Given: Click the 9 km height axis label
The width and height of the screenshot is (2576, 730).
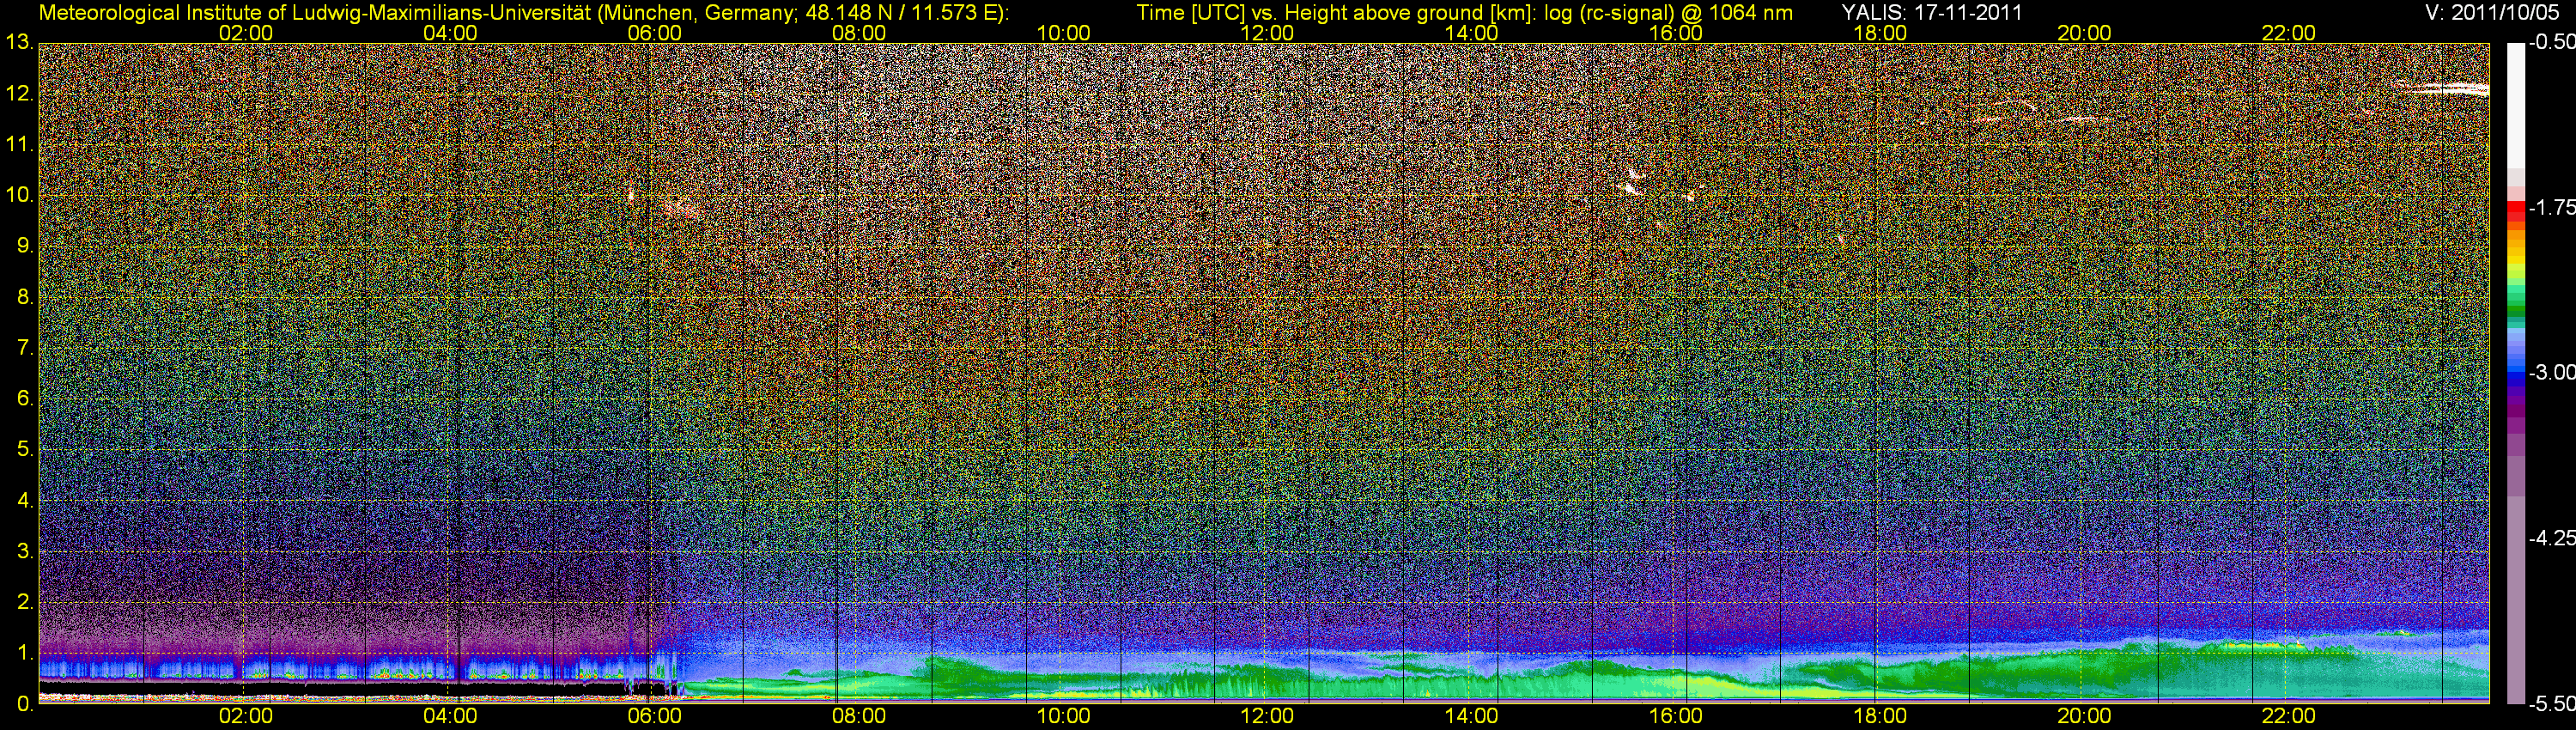Looking at the screenshot, I should tap(25, 246).
